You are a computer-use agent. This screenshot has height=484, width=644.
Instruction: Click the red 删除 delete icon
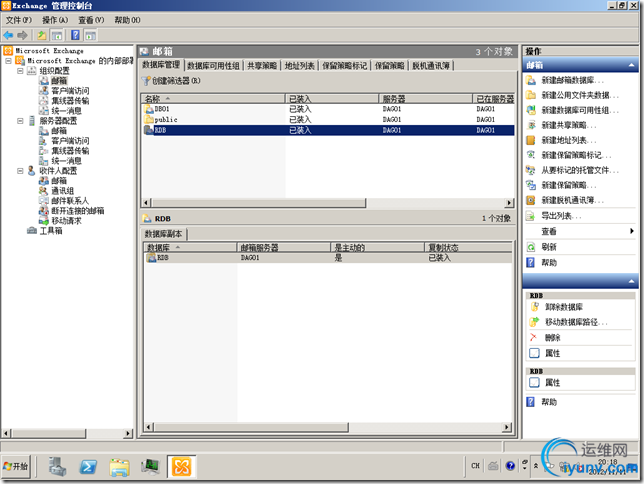pyautogui.click(x=534, y=337)
